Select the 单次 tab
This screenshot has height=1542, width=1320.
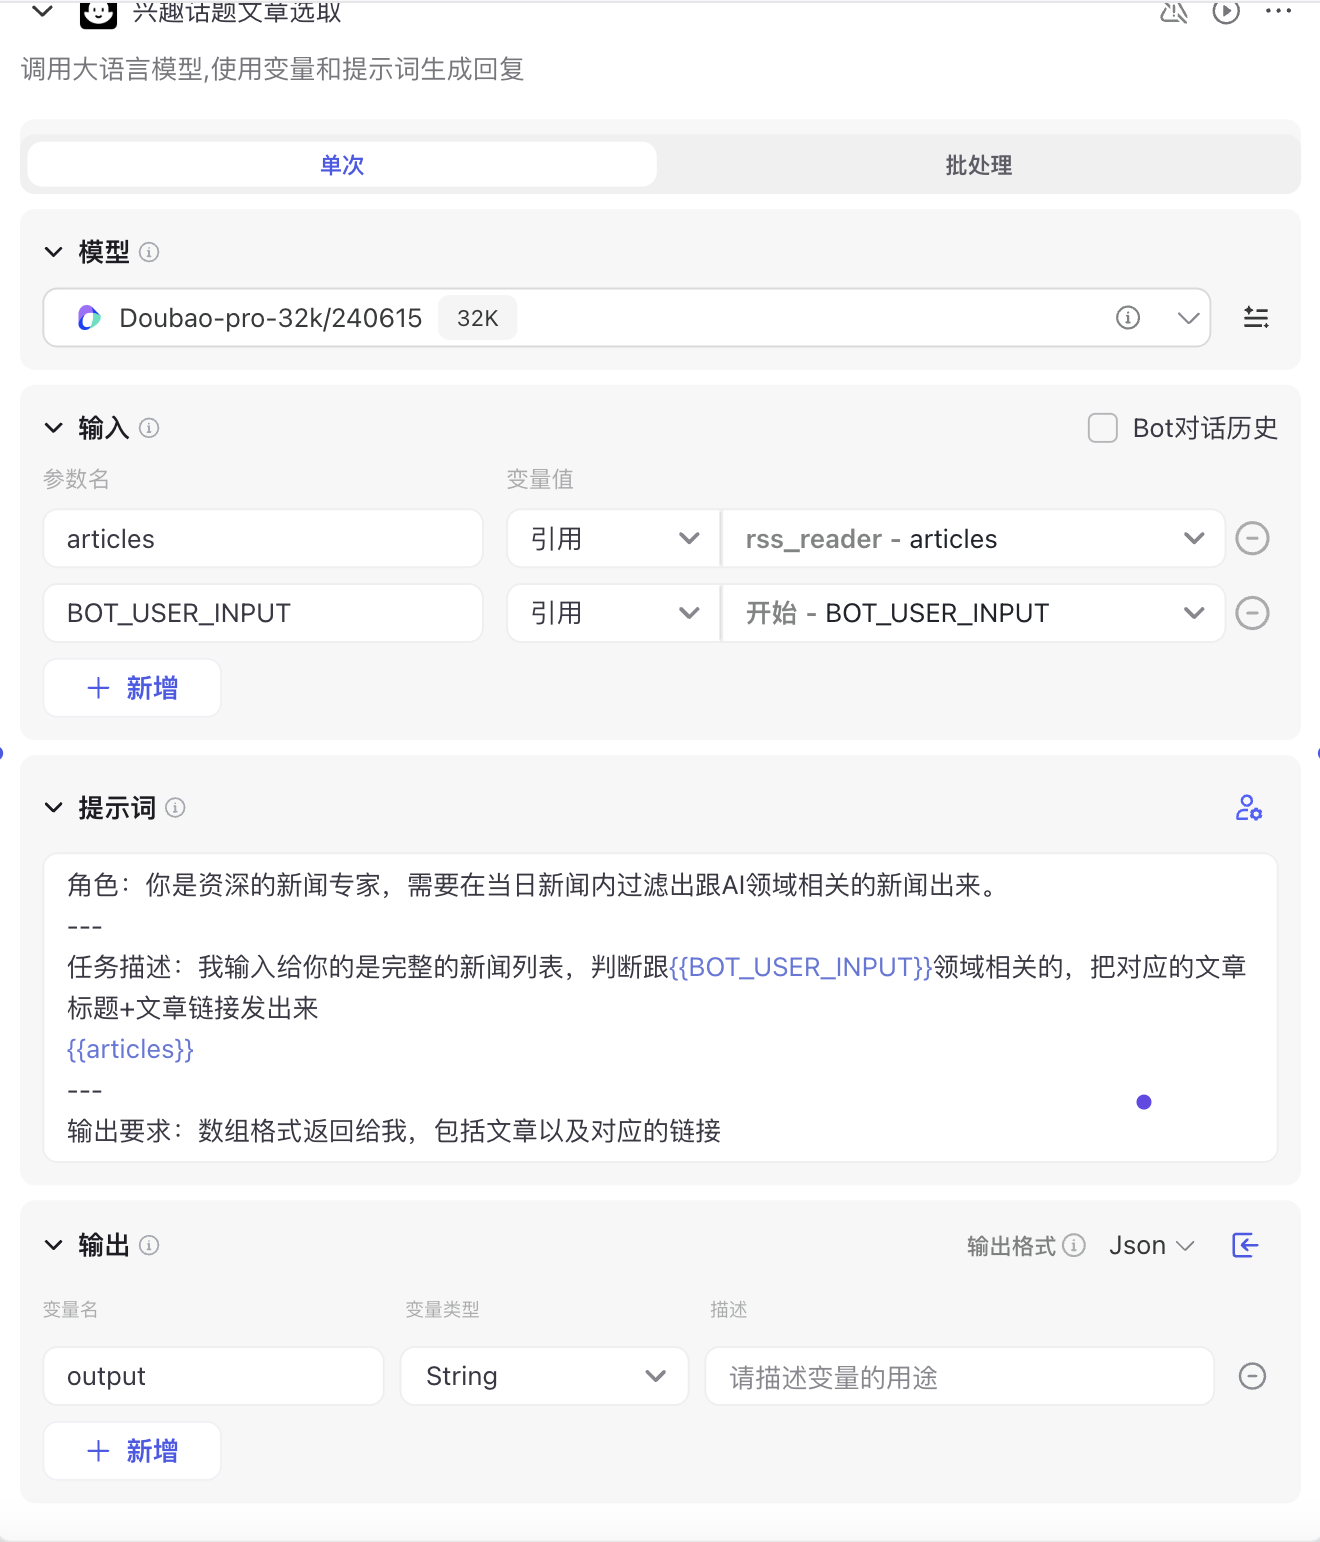(342, 165)
